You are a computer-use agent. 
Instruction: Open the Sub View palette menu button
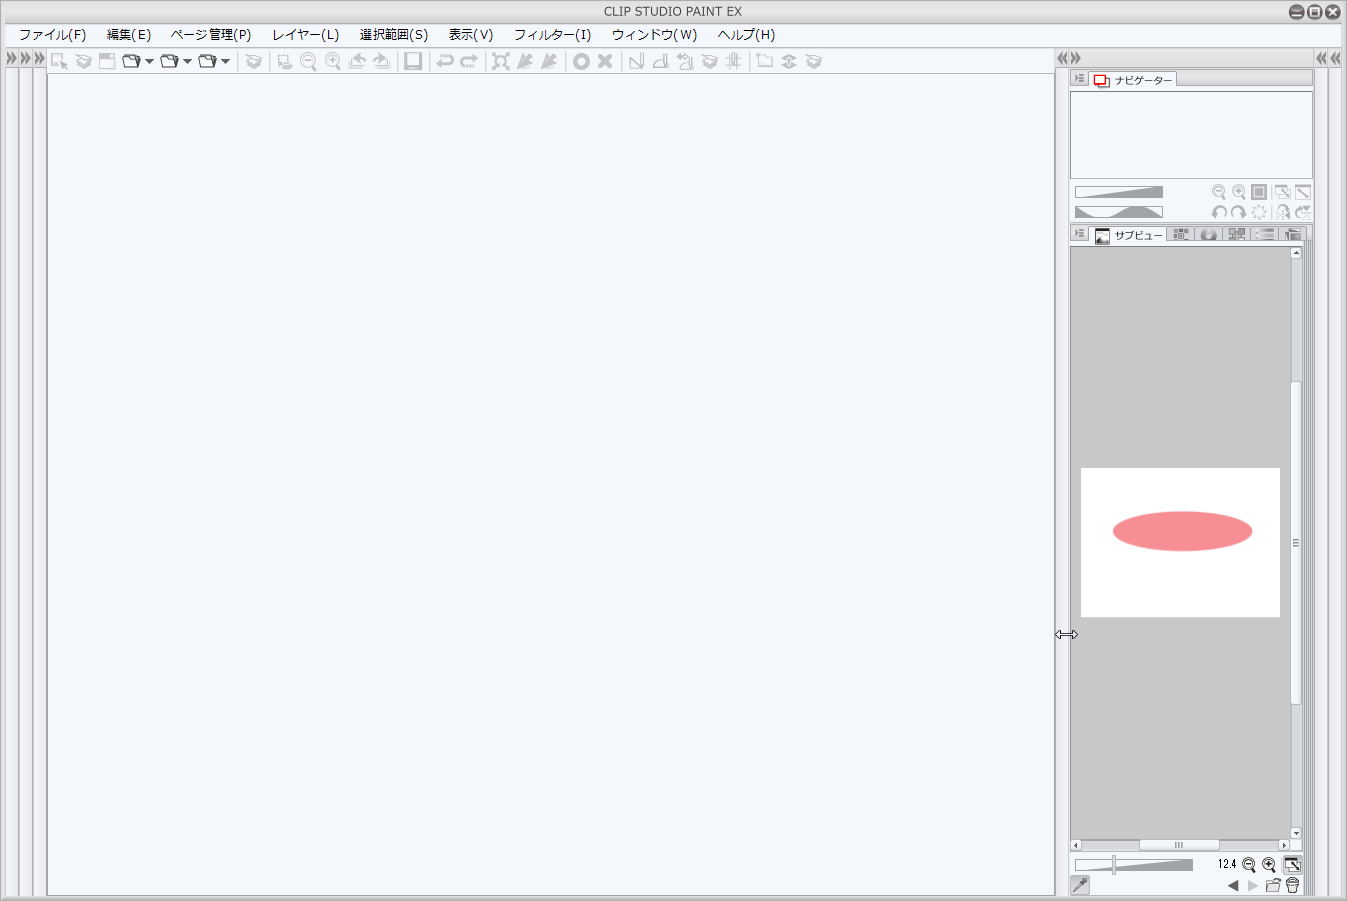[x=1079, y=234]
